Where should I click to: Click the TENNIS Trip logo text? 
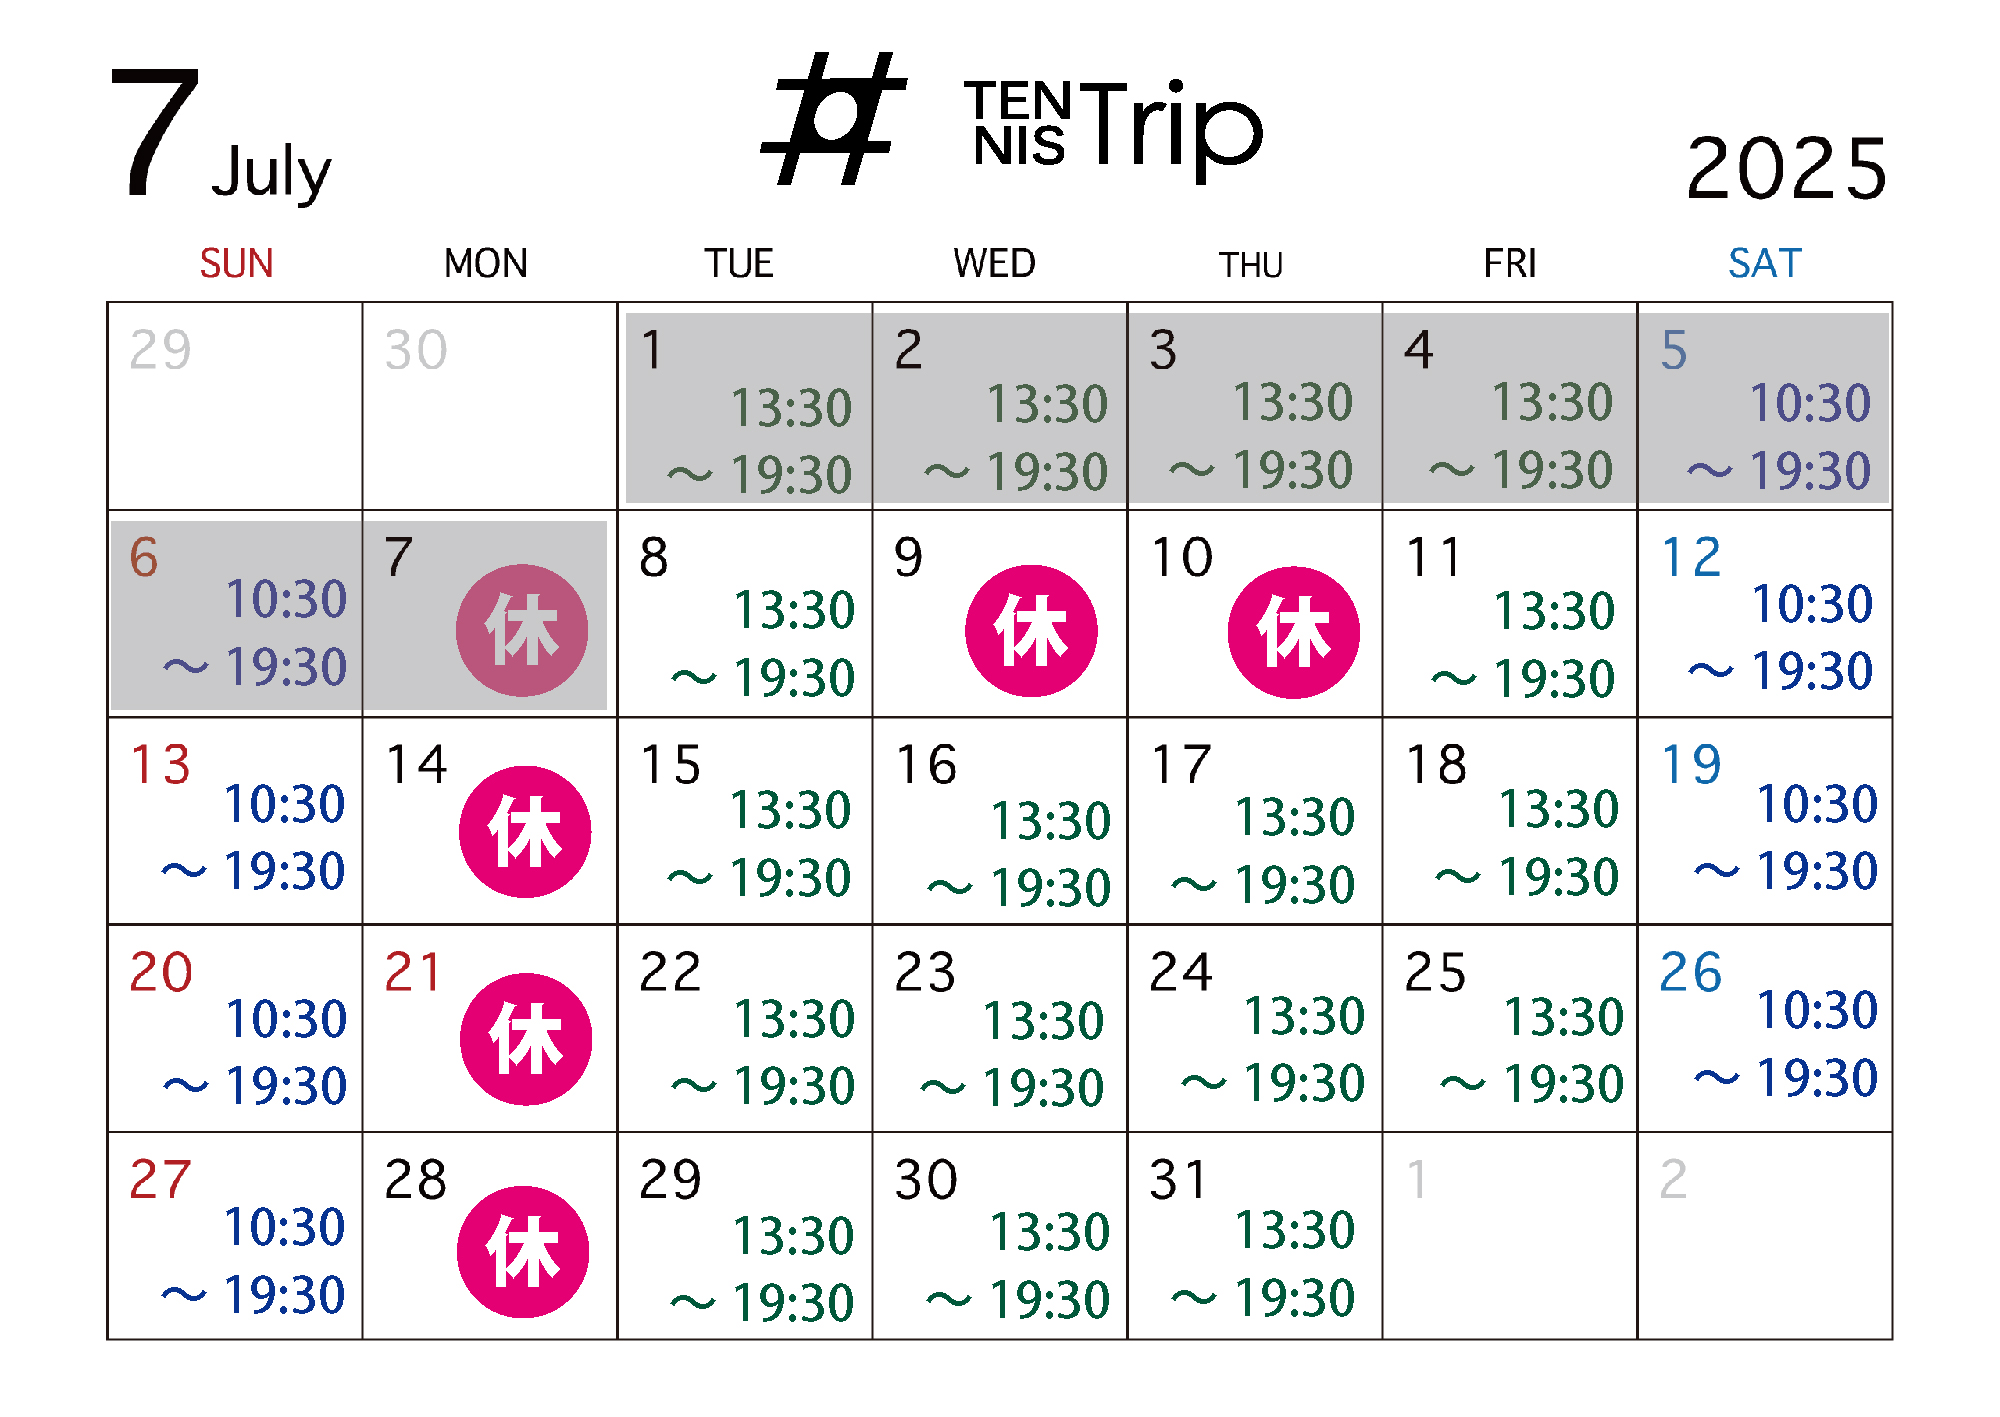(x=1113, y=128)
